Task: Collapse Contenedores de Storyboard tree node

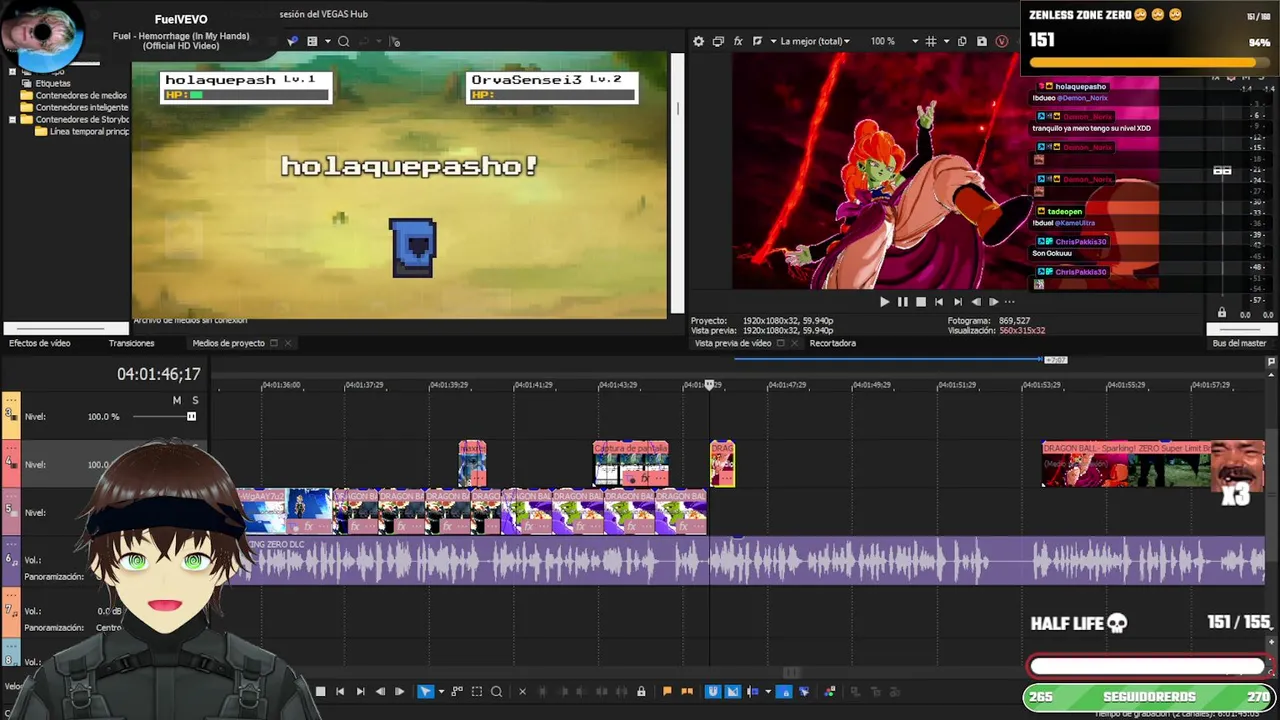Action: click(12, 119)
